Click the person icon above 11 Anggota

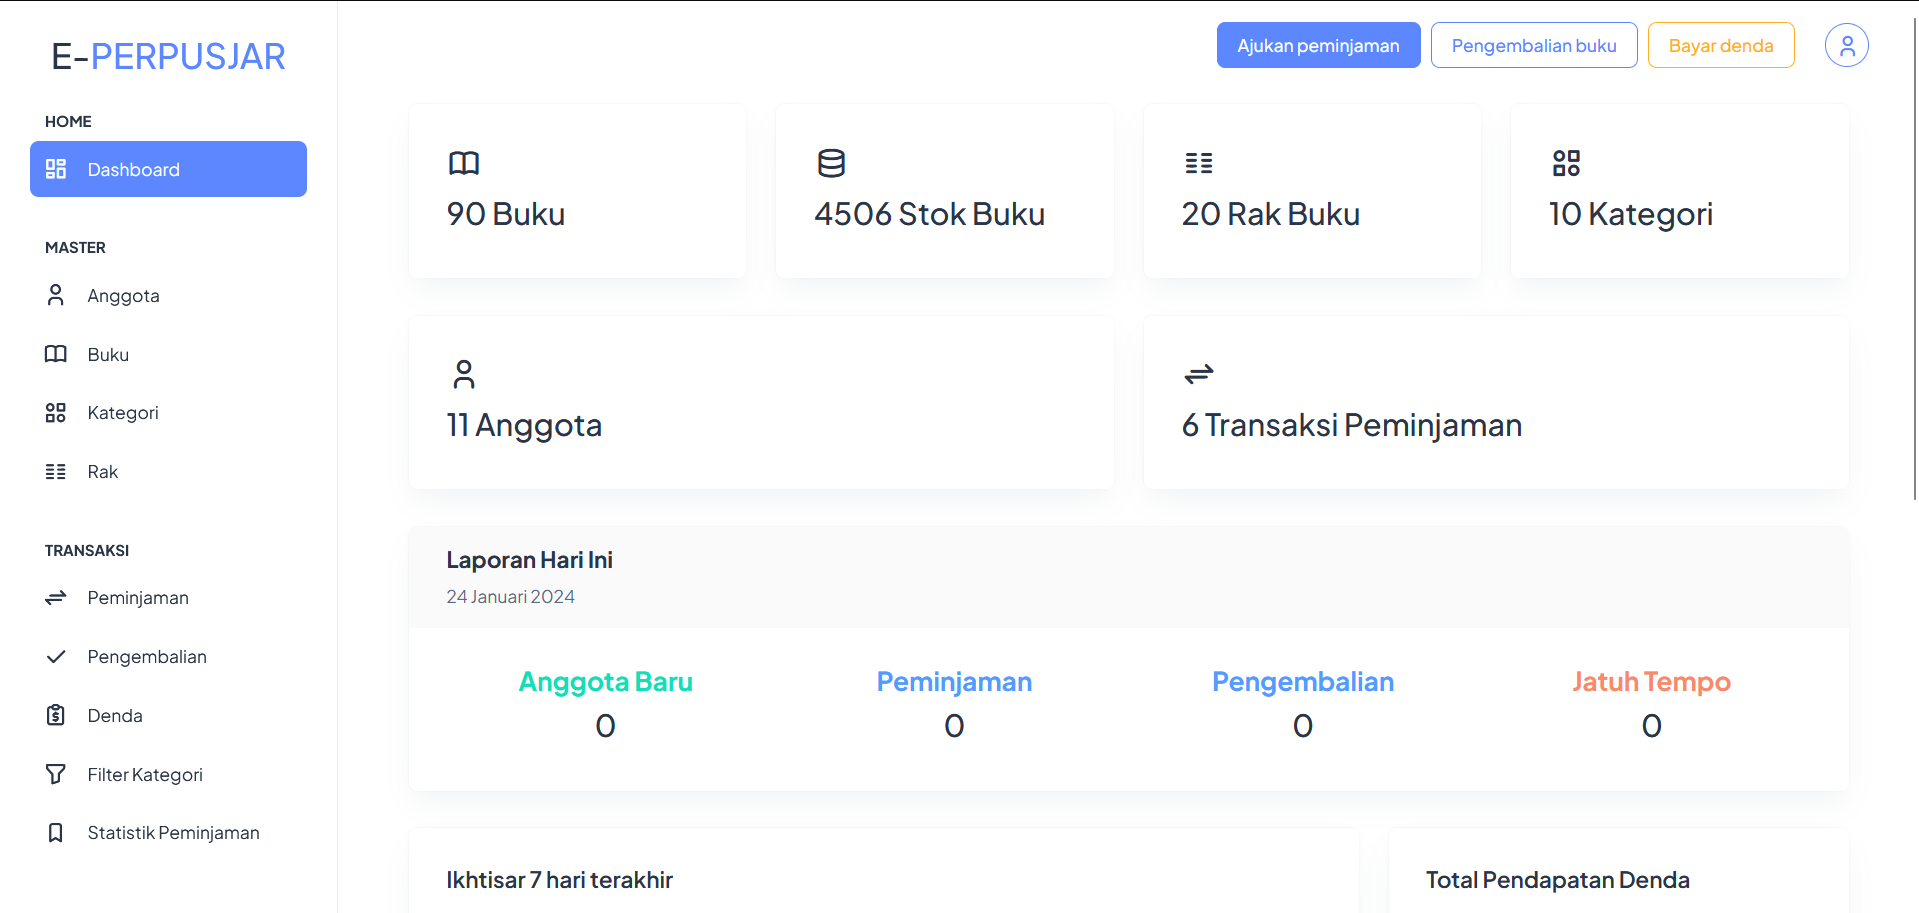464,374
